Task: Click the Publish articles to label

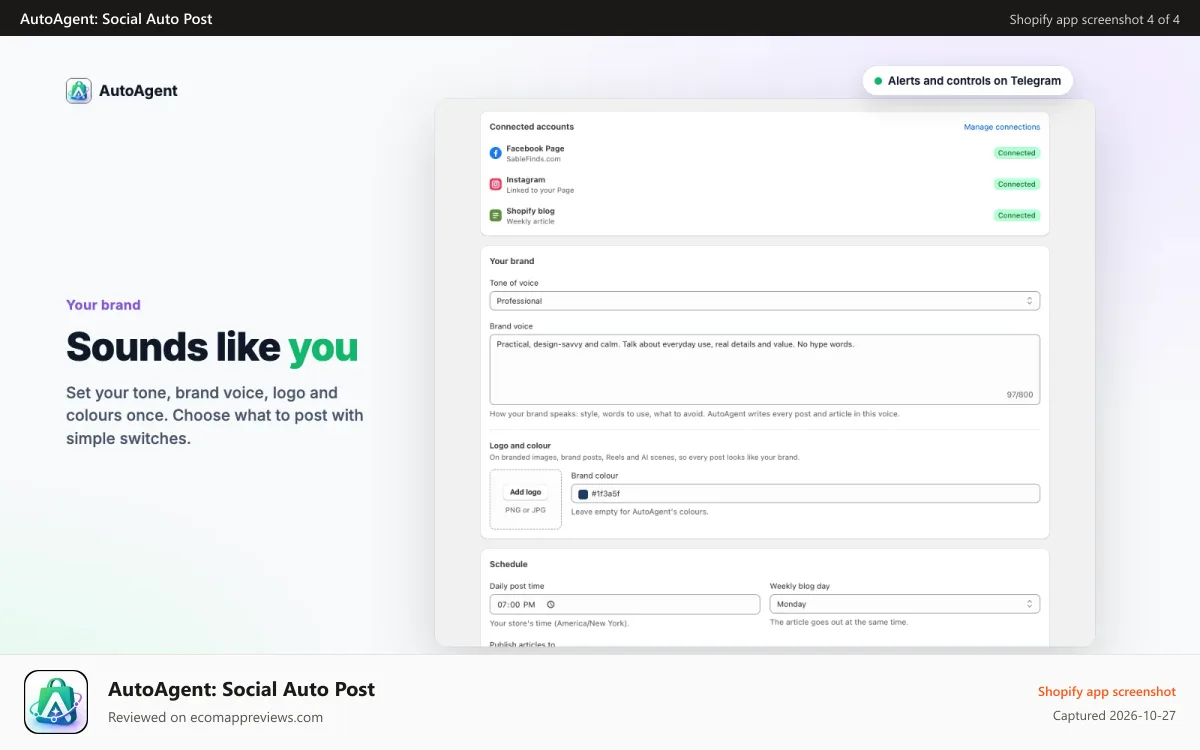Action: pyautogui.click(x=522, y=645)
